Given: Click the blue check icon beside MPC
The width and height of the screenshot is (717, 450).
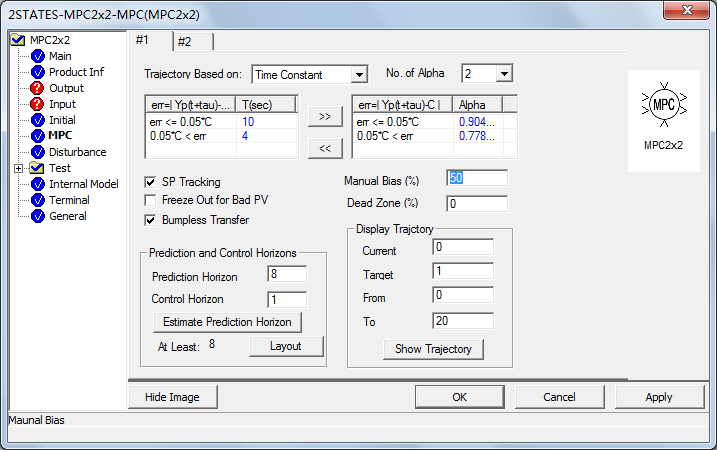Looking at the screenshot, I should [x=37, y=136].
